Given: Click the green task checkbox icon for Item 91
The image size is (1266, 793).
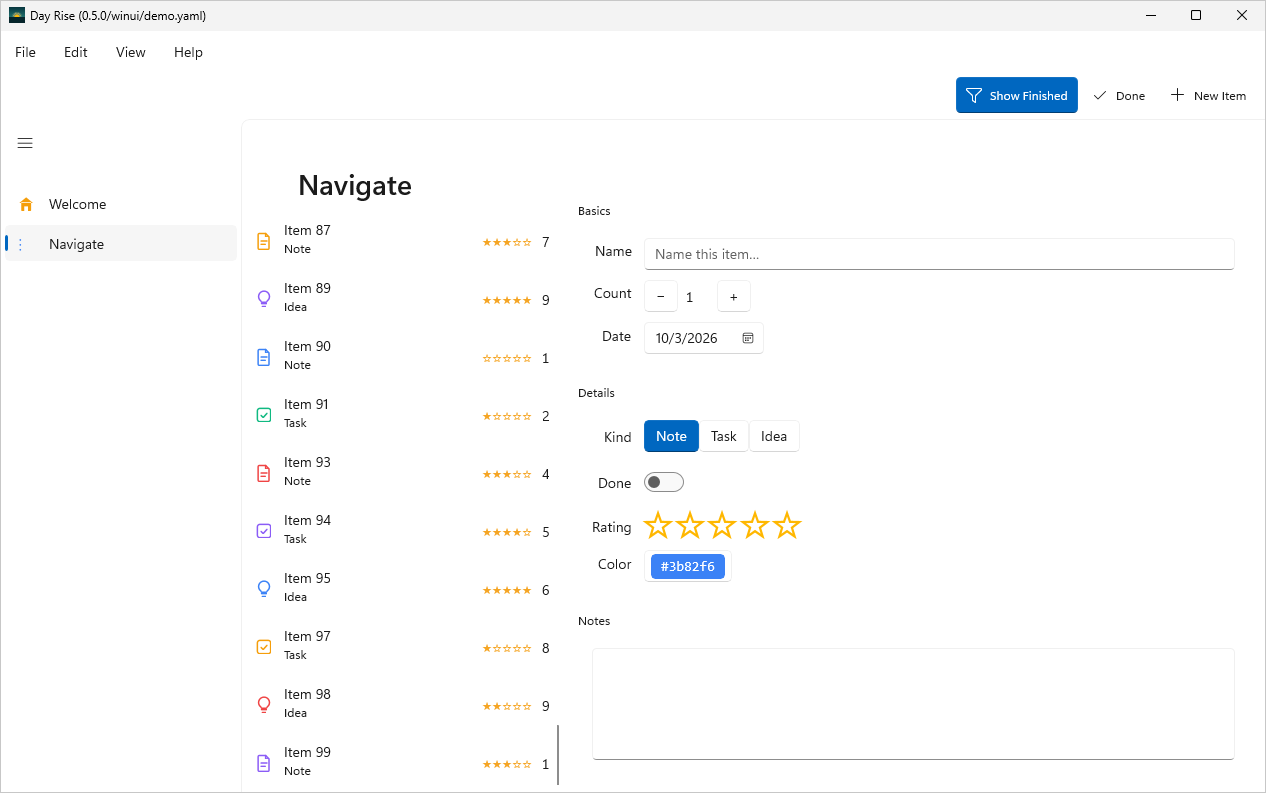Looking at the screenshot, I should [x=264, y=414].
